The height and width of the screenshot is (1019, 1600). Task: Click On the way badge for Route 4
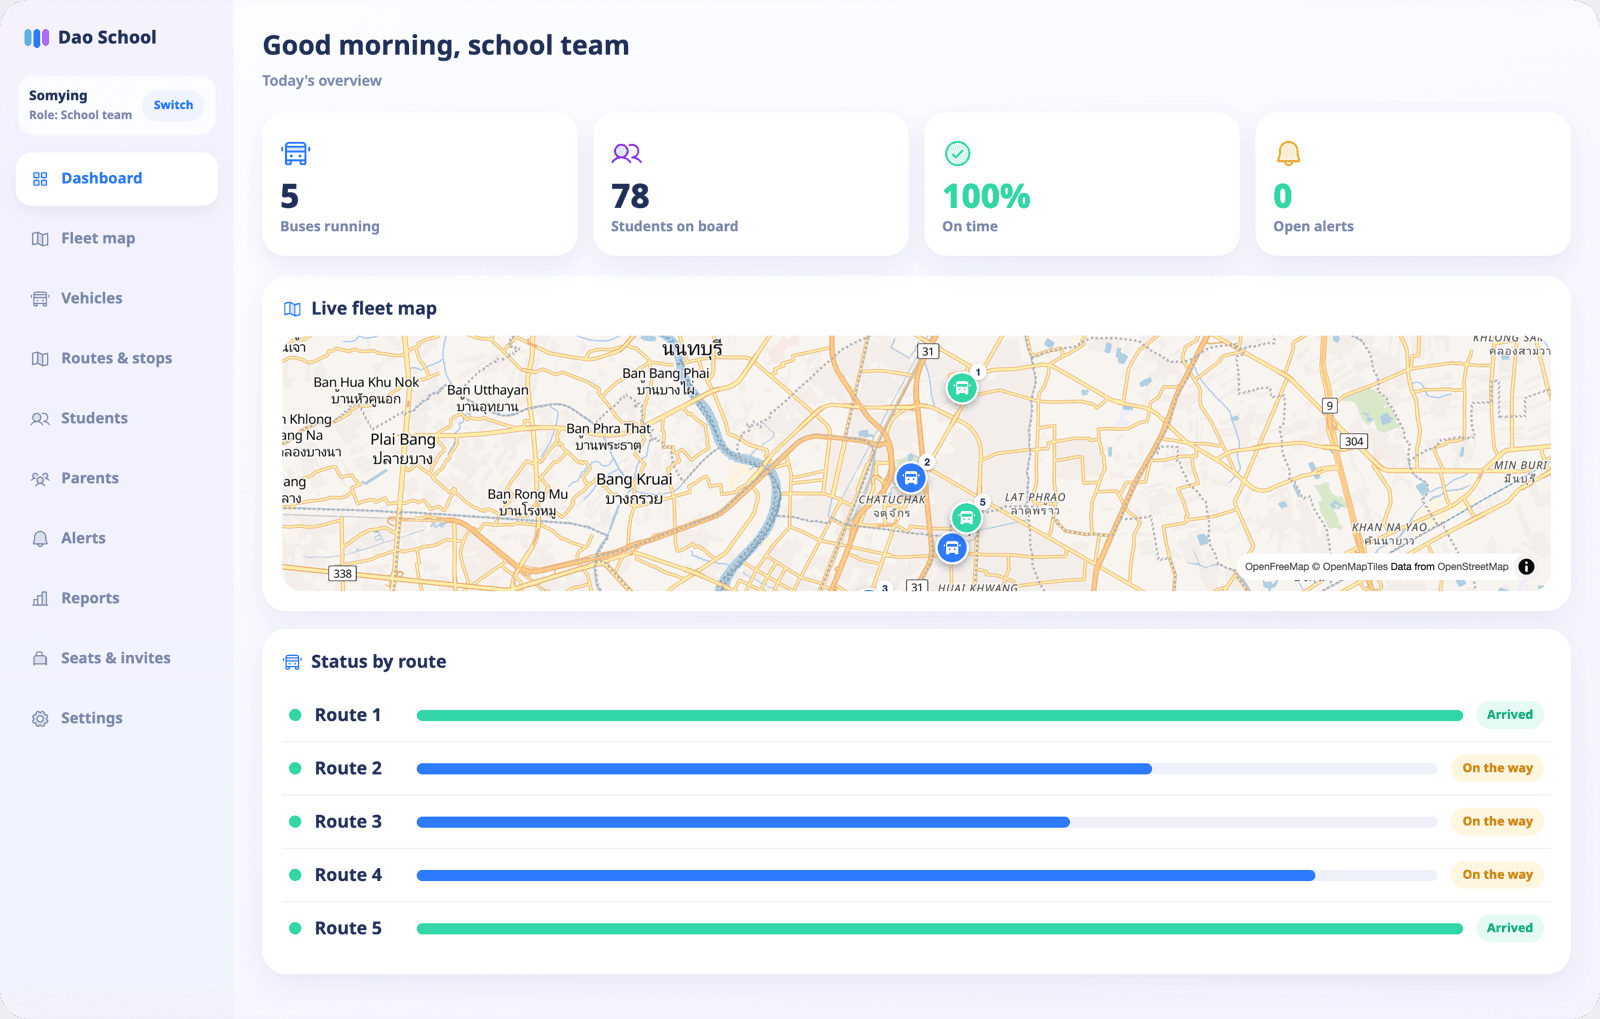[x=1497, y=875]
